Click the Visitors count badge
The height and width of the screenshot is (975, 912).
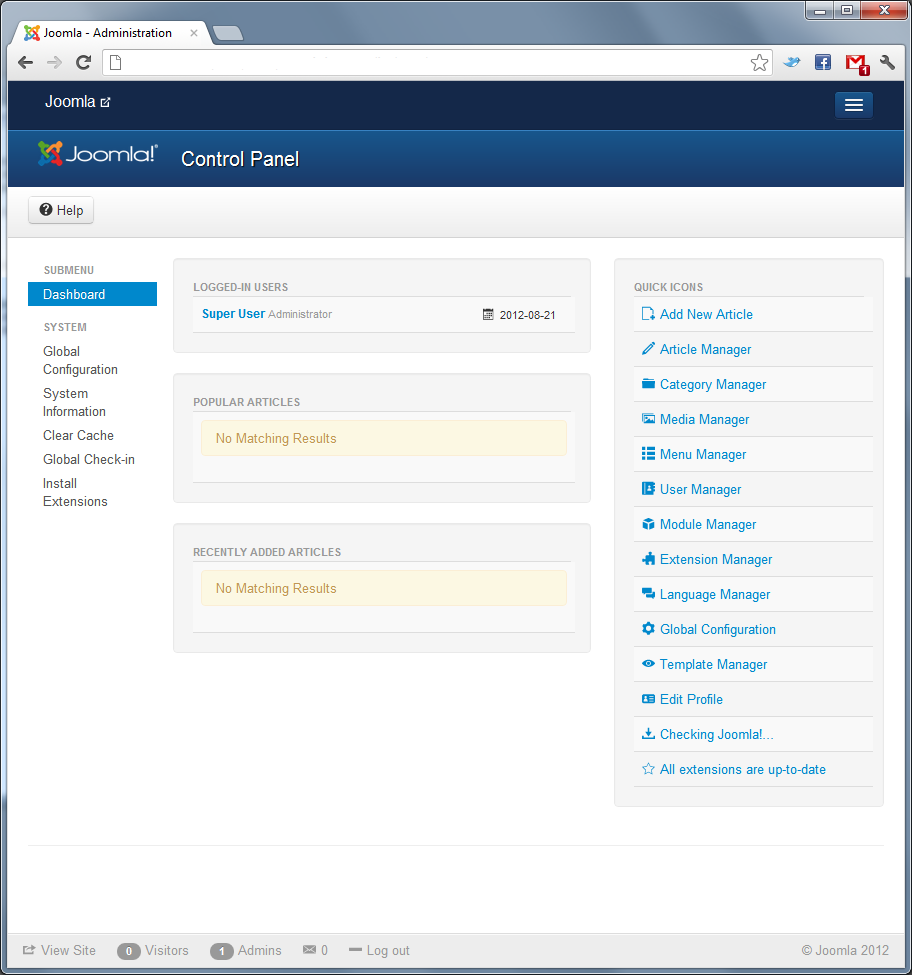tap(129, 951)
